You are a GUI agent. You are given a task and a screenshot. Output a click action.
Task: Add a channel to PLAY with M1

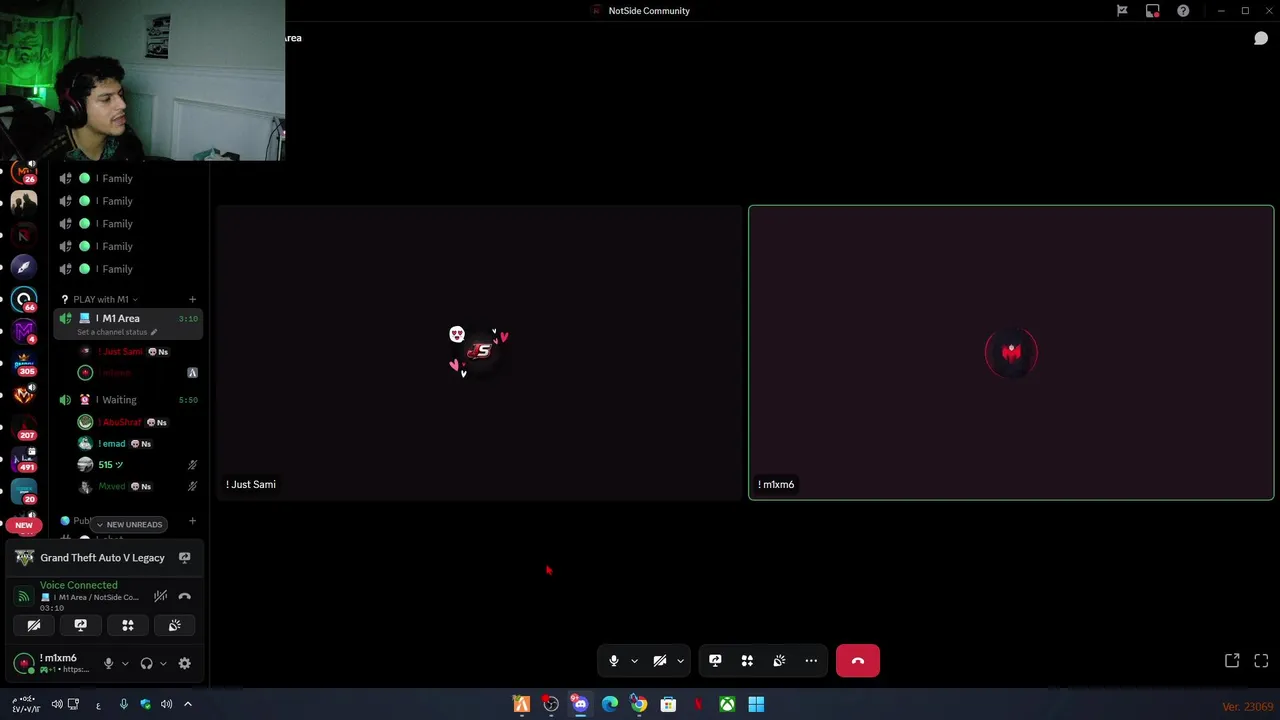point(192,299)
